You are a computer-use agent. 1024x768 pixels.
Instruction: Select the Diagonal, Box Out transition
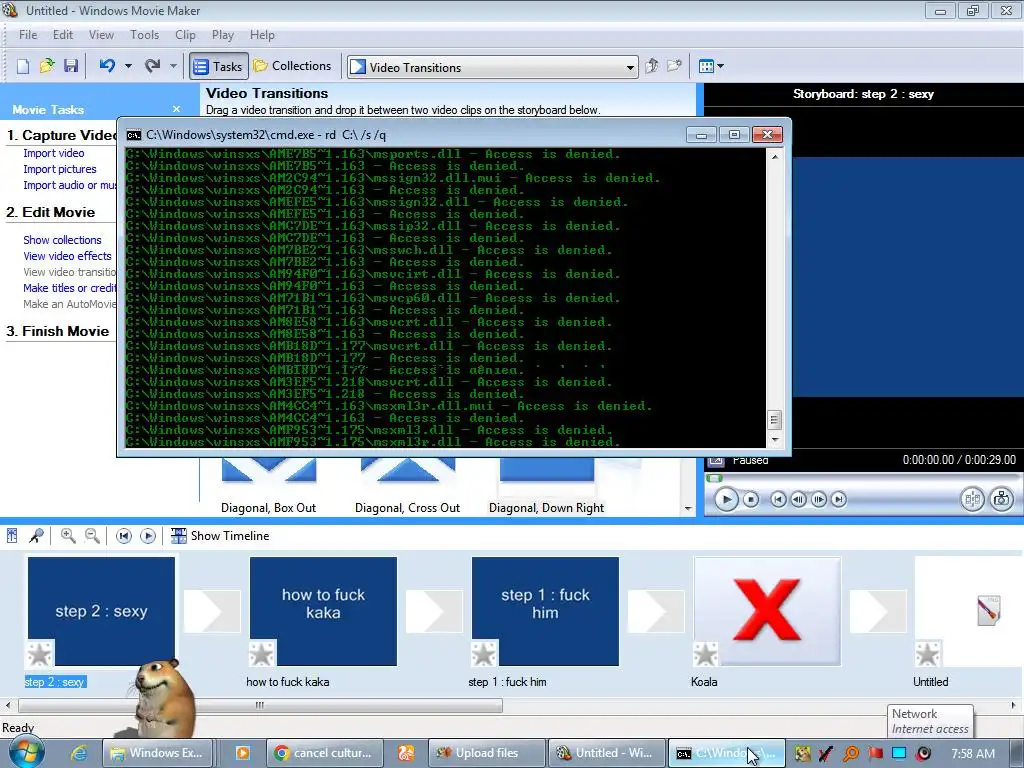268,487
